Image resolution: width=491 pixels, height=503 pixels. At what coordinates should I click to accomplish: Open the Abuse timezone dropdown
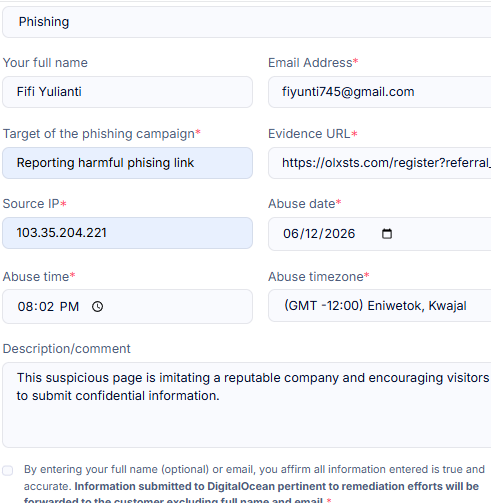(x=380, y=306)
